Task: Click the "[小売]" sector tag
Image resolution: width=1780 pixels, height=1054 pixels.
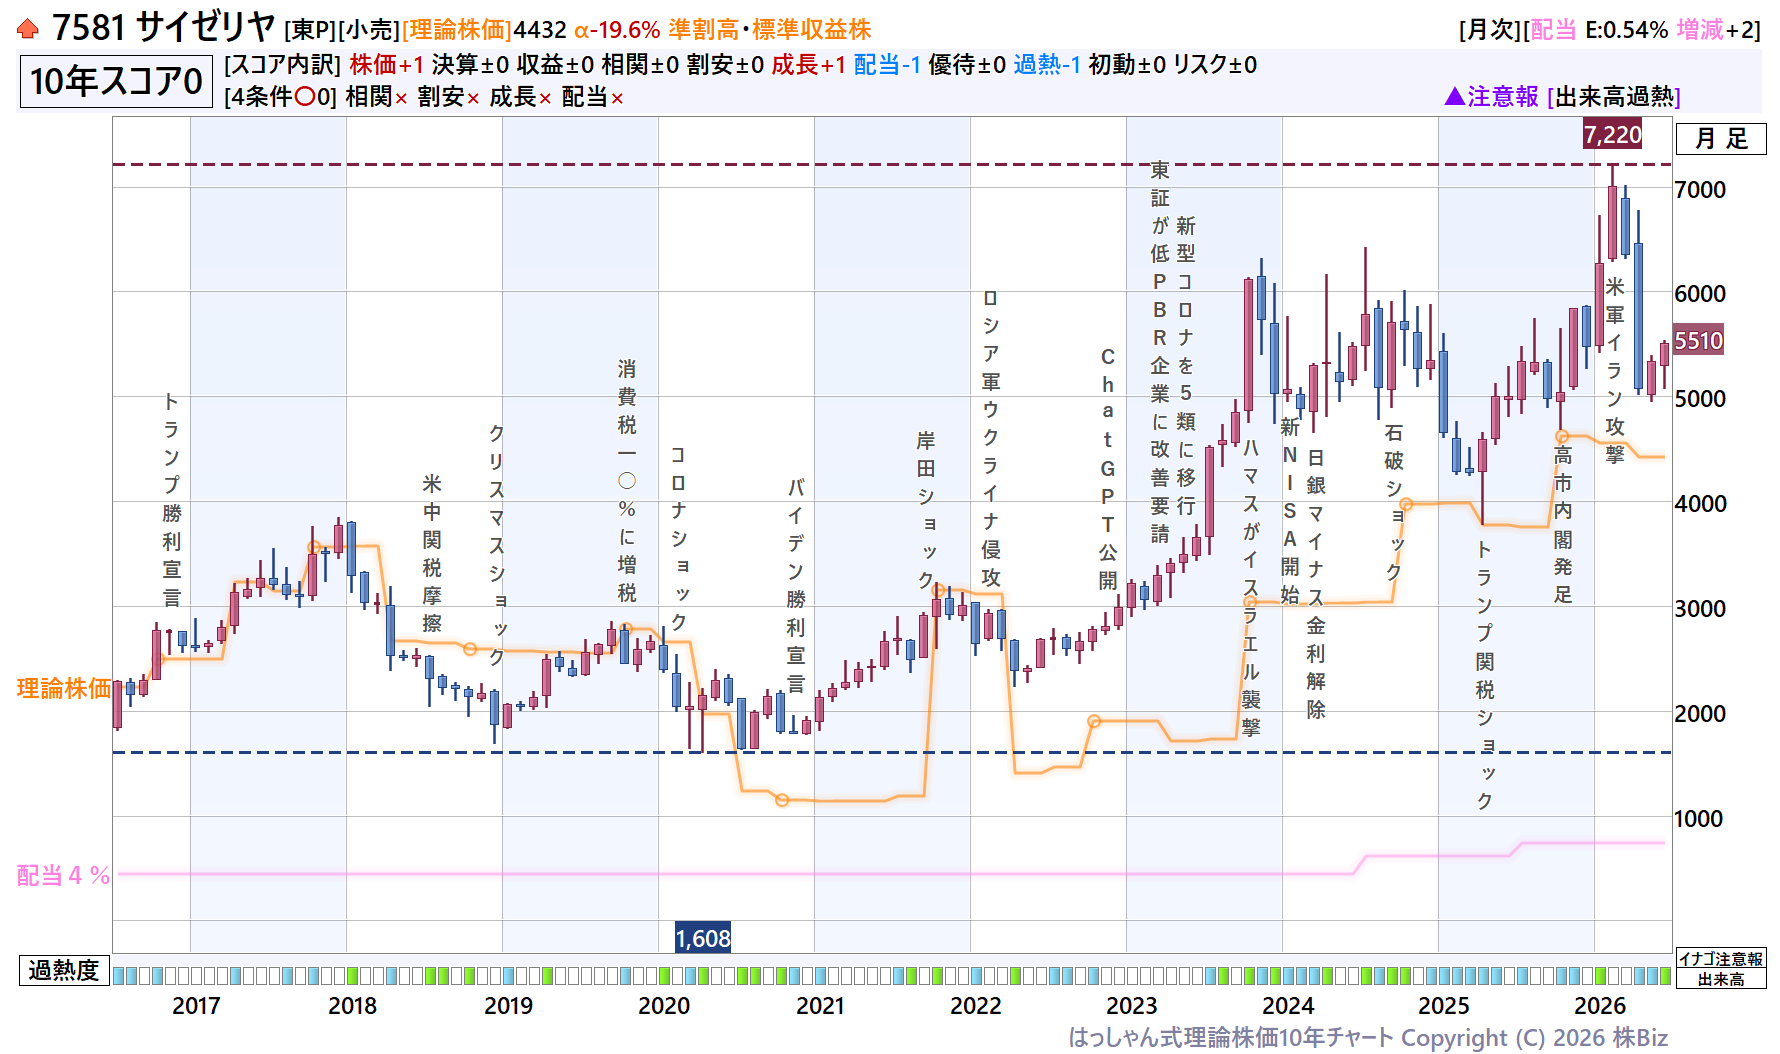Action: [369, 30]
